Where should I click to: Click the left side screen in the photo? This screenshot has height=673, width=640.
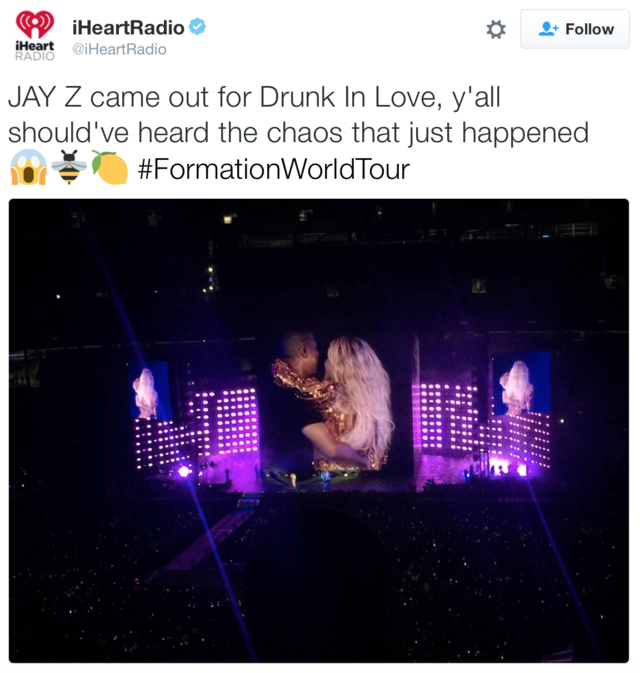[149, 390]
